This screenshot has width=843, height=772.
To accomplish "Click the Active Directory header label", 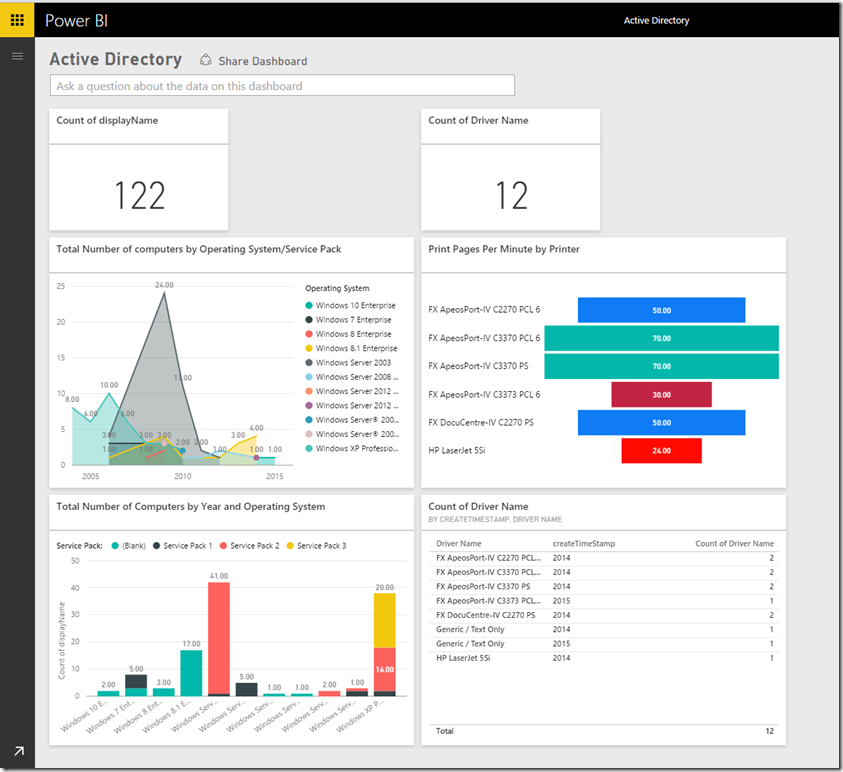I will pyautogui.click(x=656, y=20).
